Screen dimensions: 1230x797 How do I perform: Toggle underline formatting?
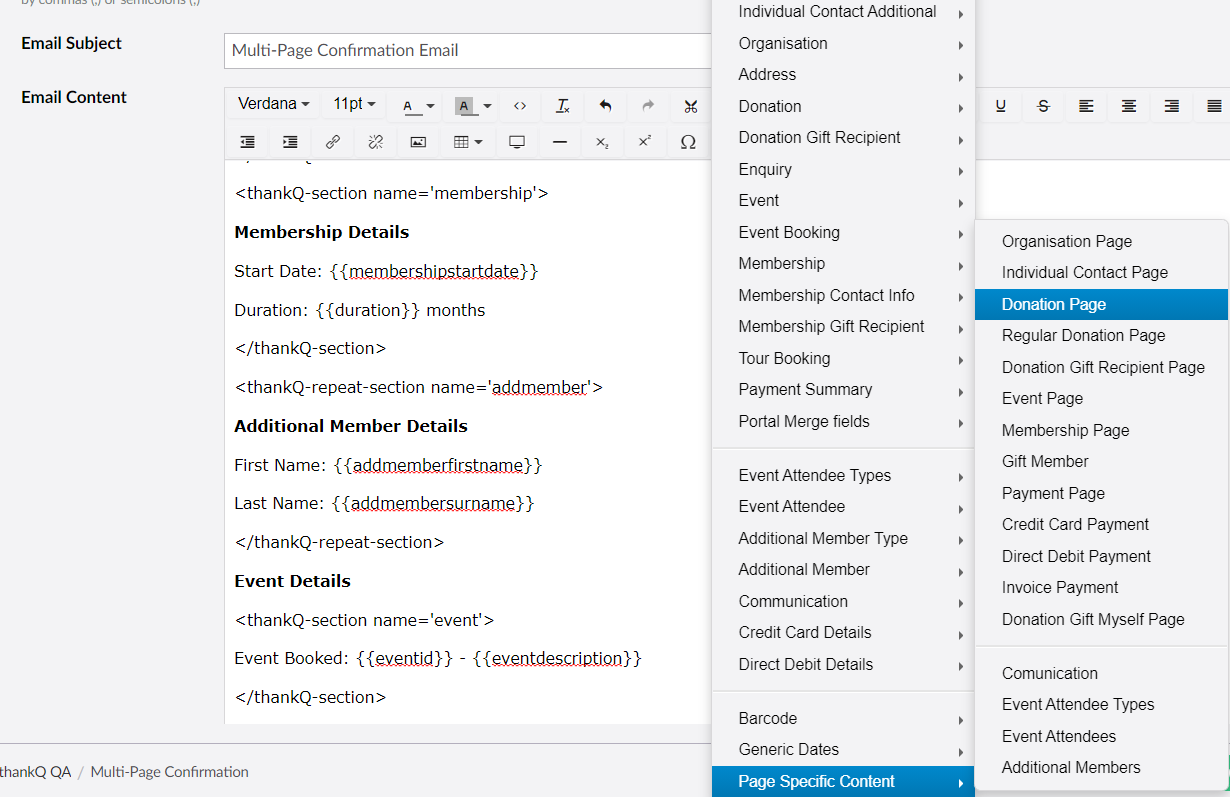[x=1001, y=105]
